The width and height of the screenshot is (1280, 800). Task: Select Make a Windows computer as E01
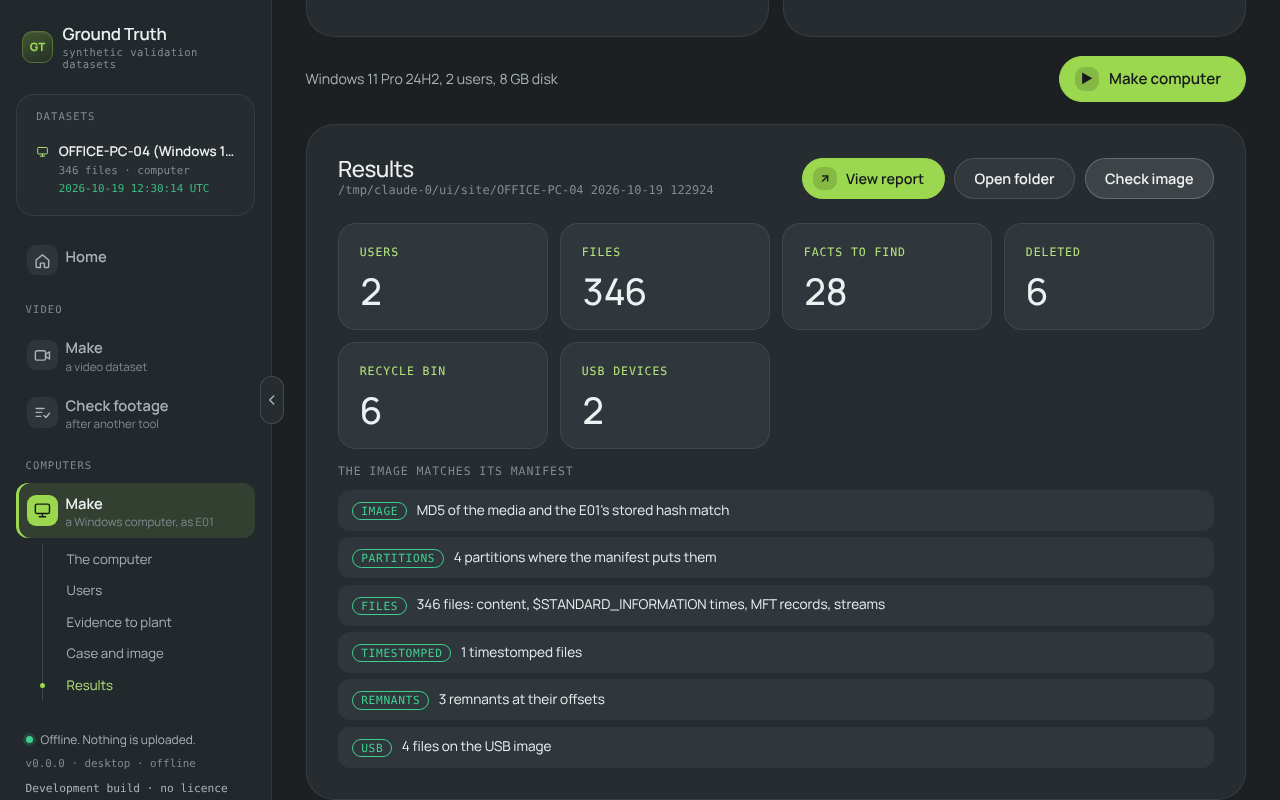click(x=135, y=511)
